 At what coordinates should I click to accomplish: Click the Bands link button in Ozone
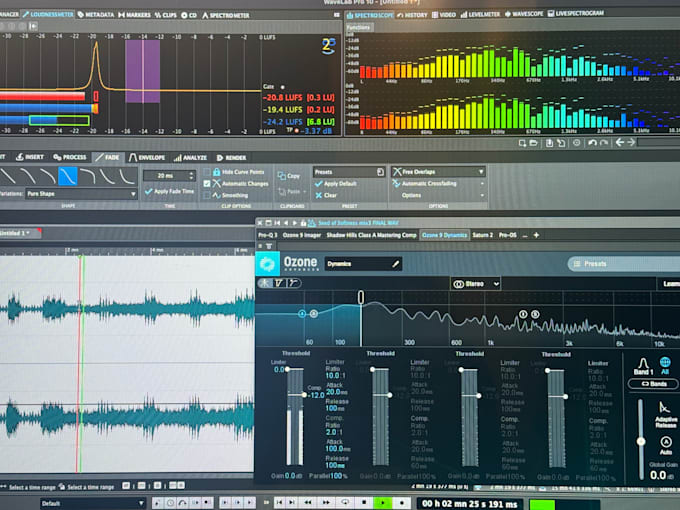coord(653,384)
